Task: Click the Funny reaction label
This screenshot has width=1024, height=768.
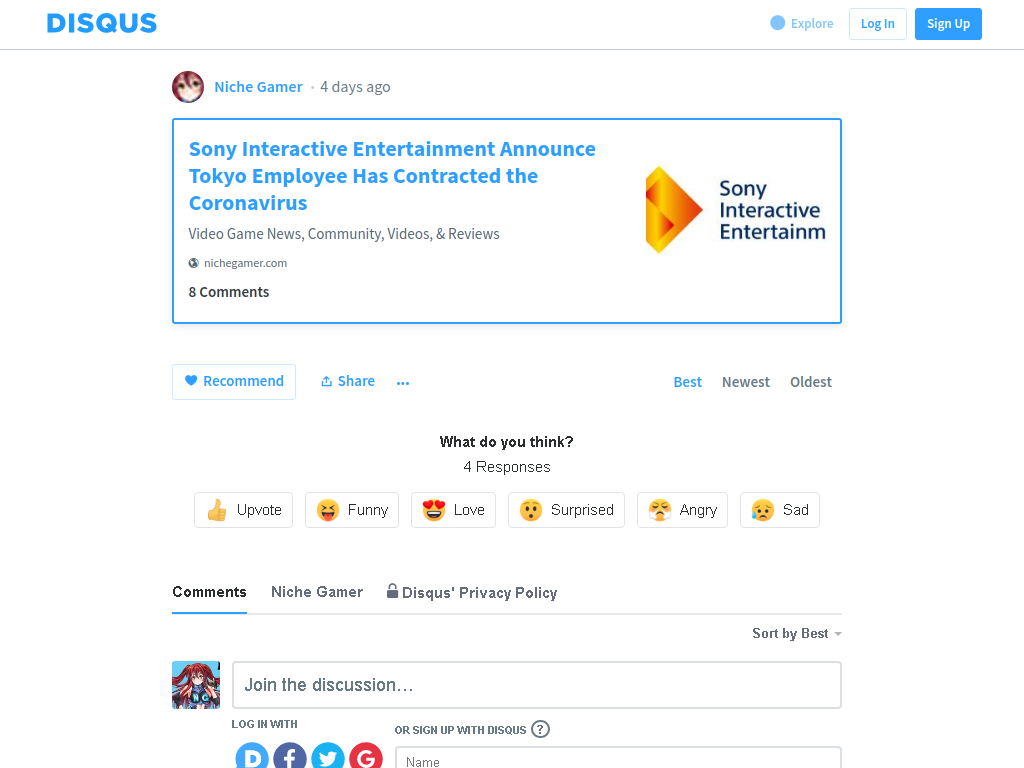Action: pyautogui.click(x=368, y=510)
